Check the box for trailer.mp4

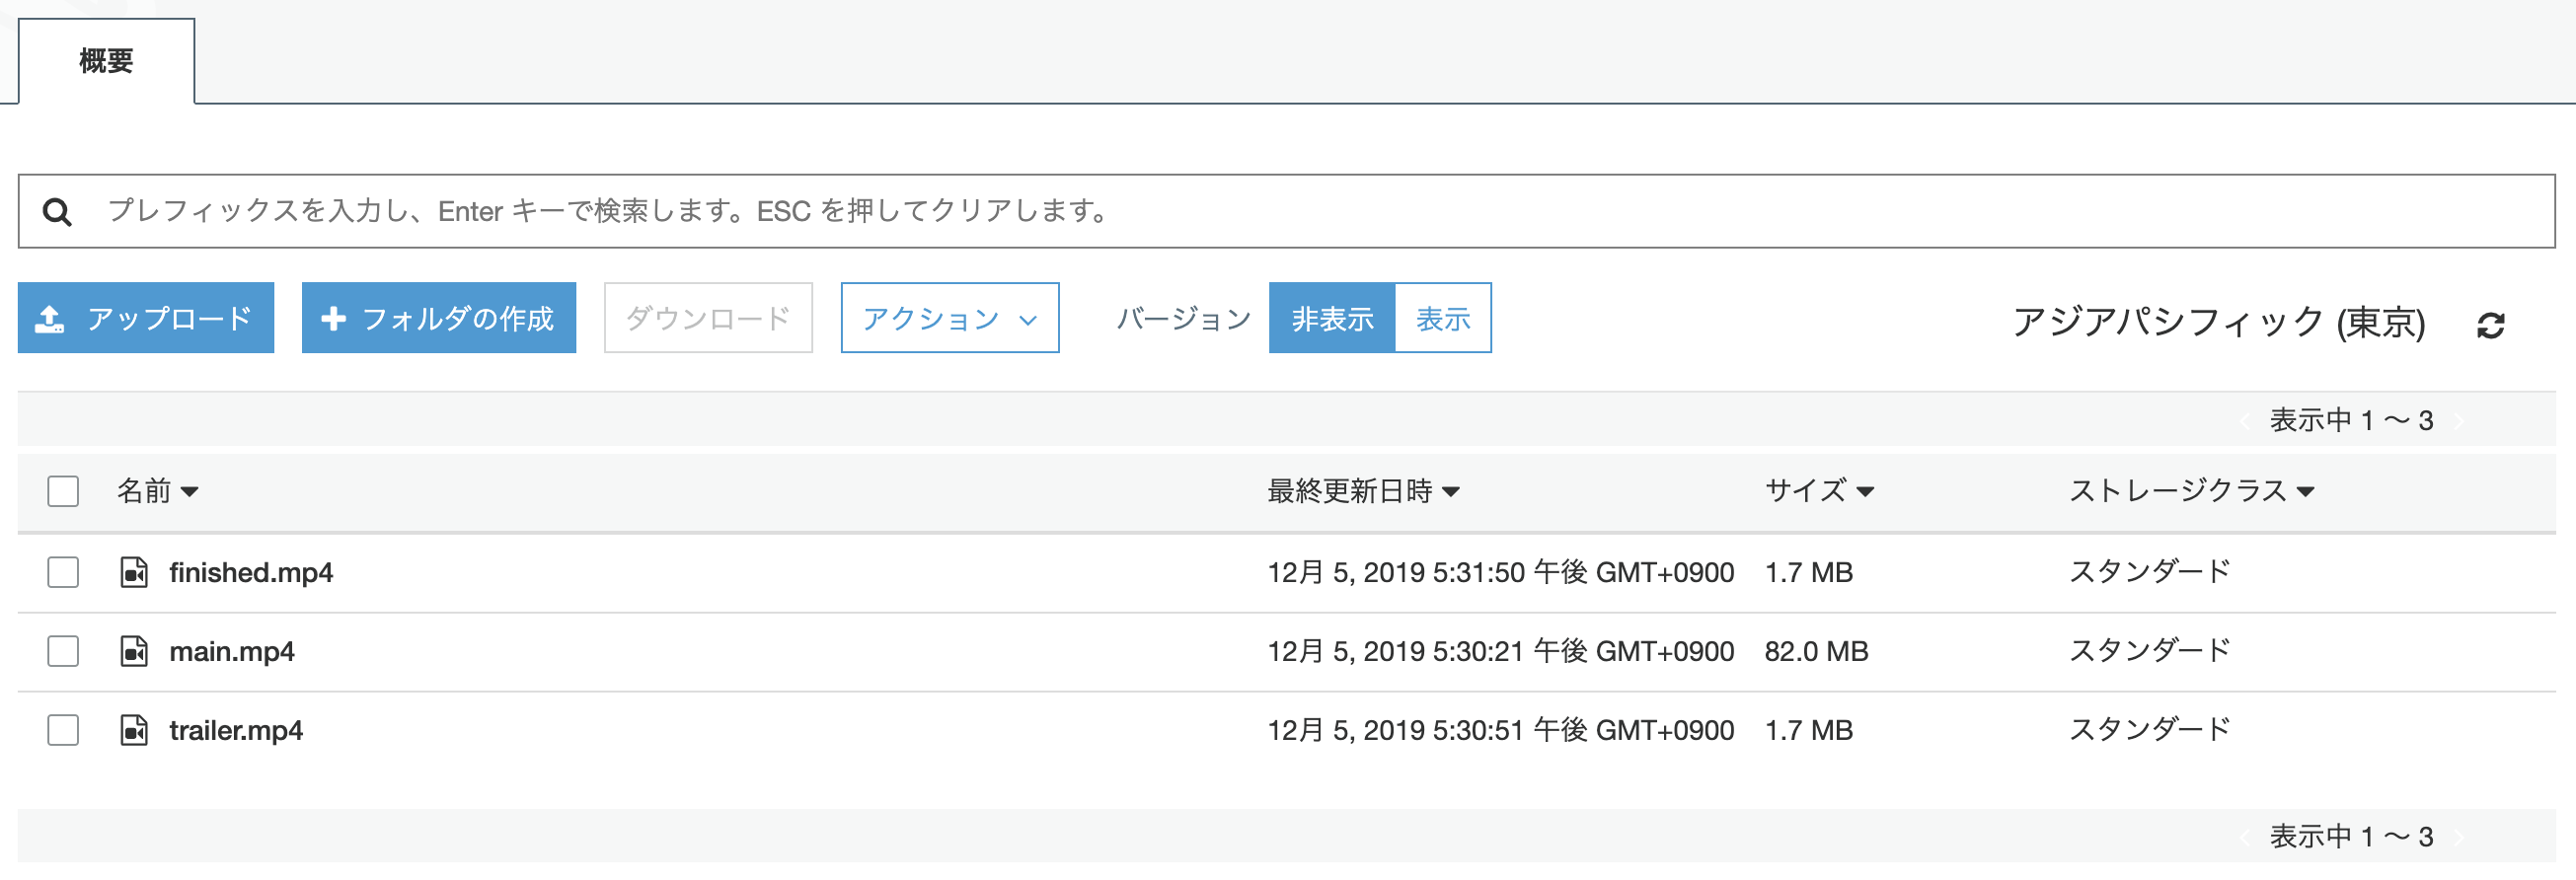coord(63,730)
